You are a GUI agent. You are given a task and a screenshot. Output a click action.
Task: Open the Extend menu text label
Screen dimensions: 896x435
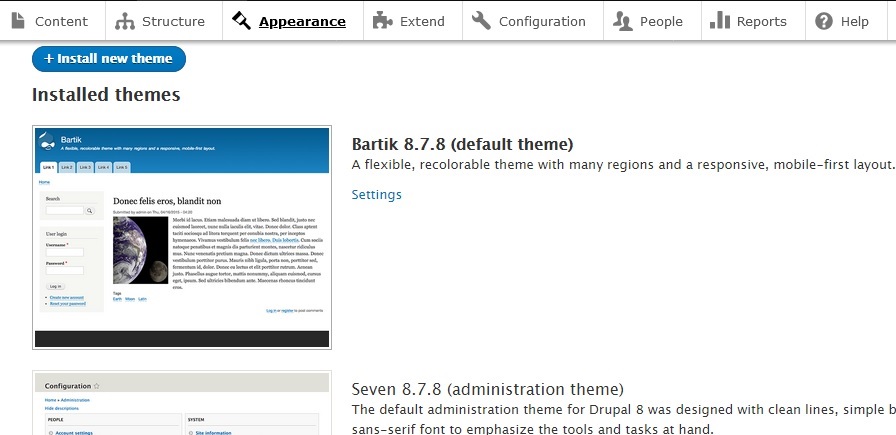[x=422, y=21]
